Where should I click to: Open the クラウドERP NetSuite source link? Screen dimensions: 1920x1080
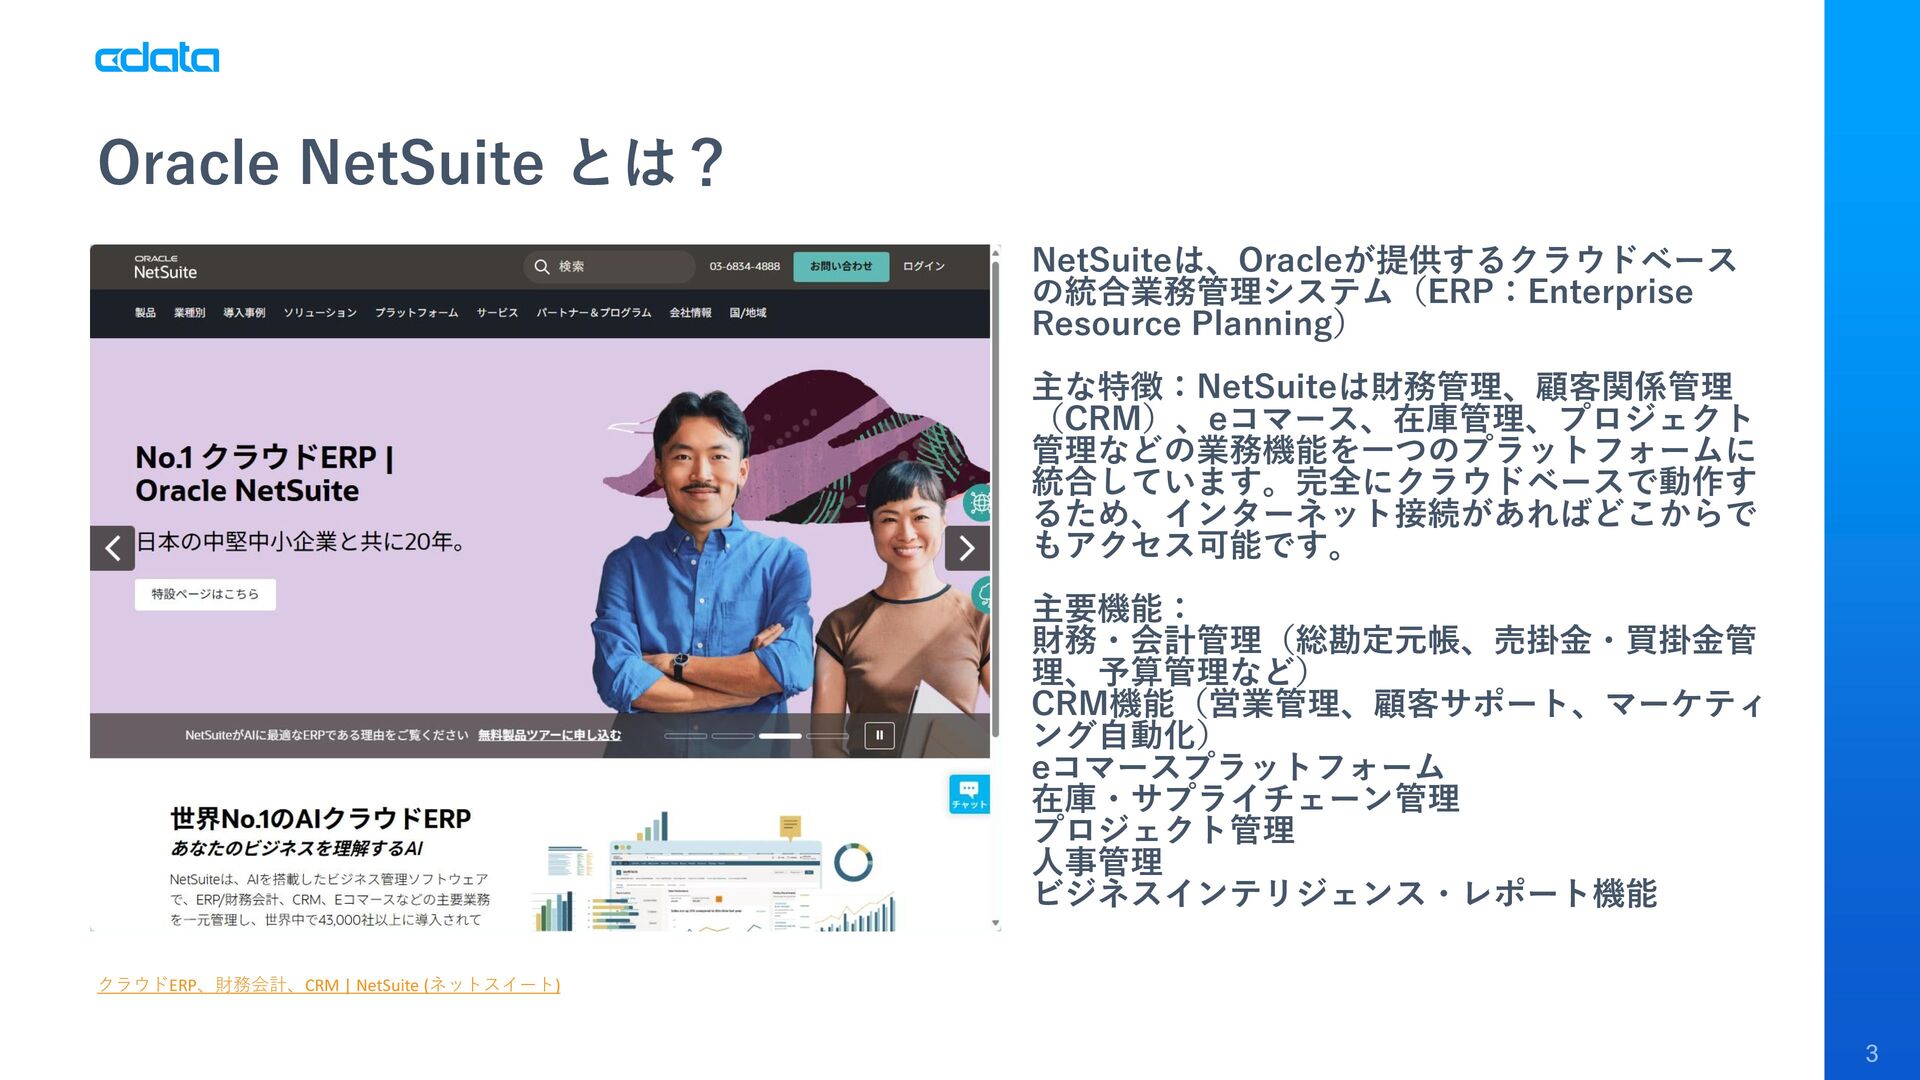328,985
